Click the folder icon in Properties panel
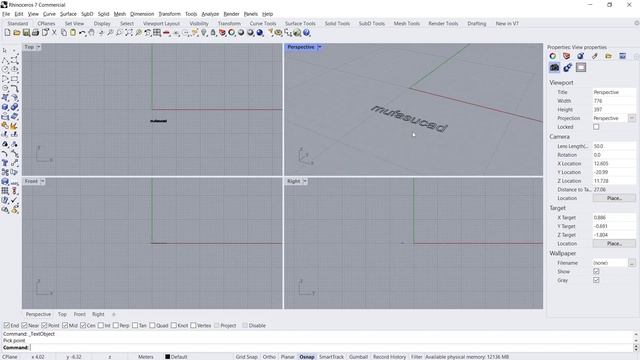 pos(609,56)
